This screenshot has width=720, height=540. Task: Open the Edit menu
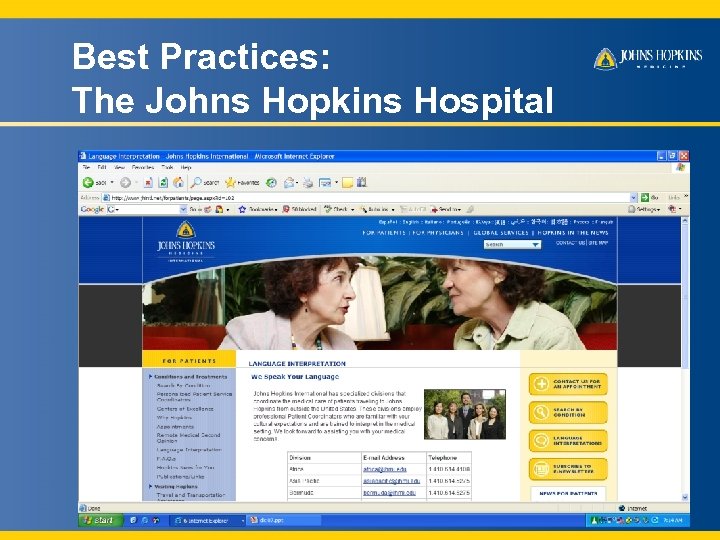[x=102, y=168]
